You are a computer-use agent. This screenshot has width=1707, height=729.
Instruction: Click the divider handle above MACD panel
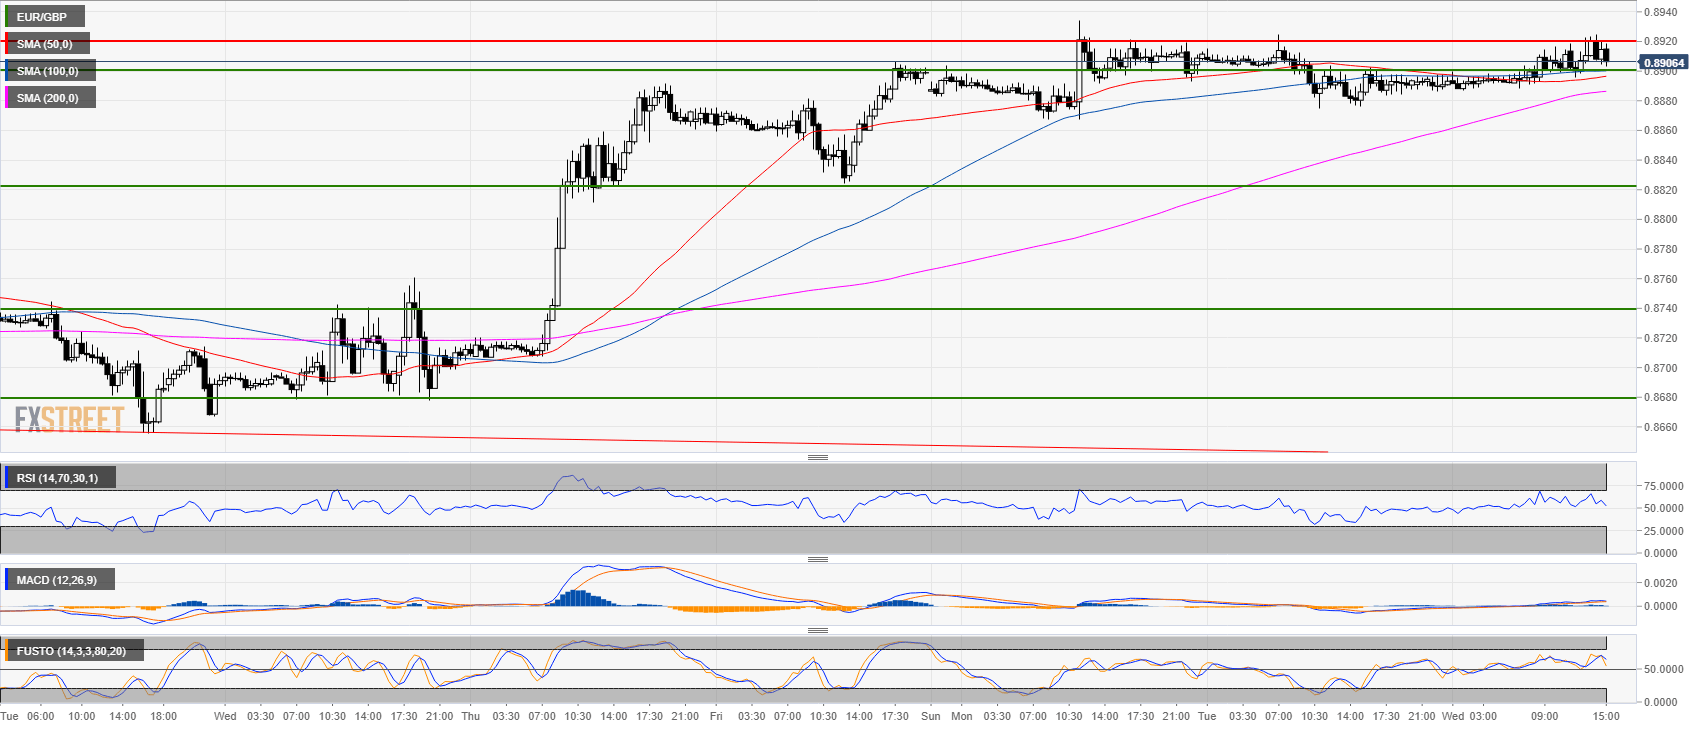(817, 559)
